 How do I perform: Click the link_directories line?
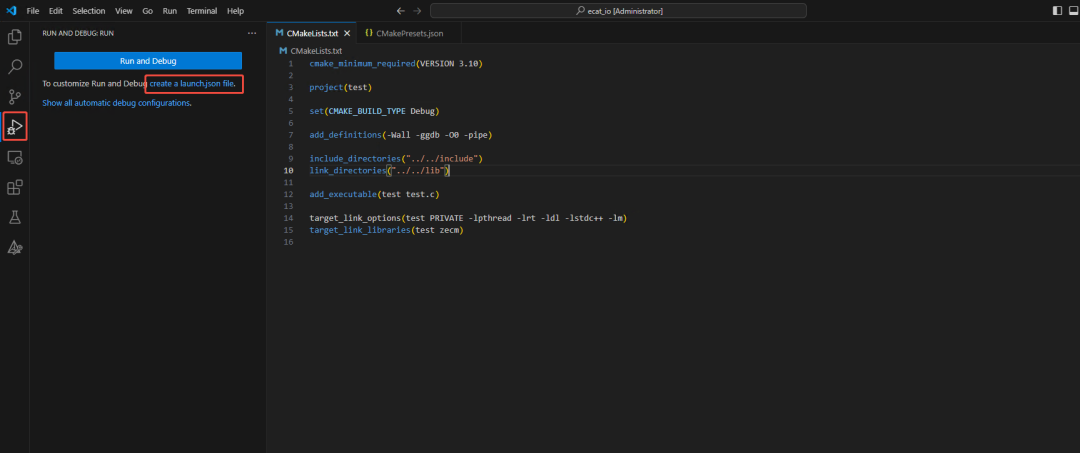coord(380,171)
